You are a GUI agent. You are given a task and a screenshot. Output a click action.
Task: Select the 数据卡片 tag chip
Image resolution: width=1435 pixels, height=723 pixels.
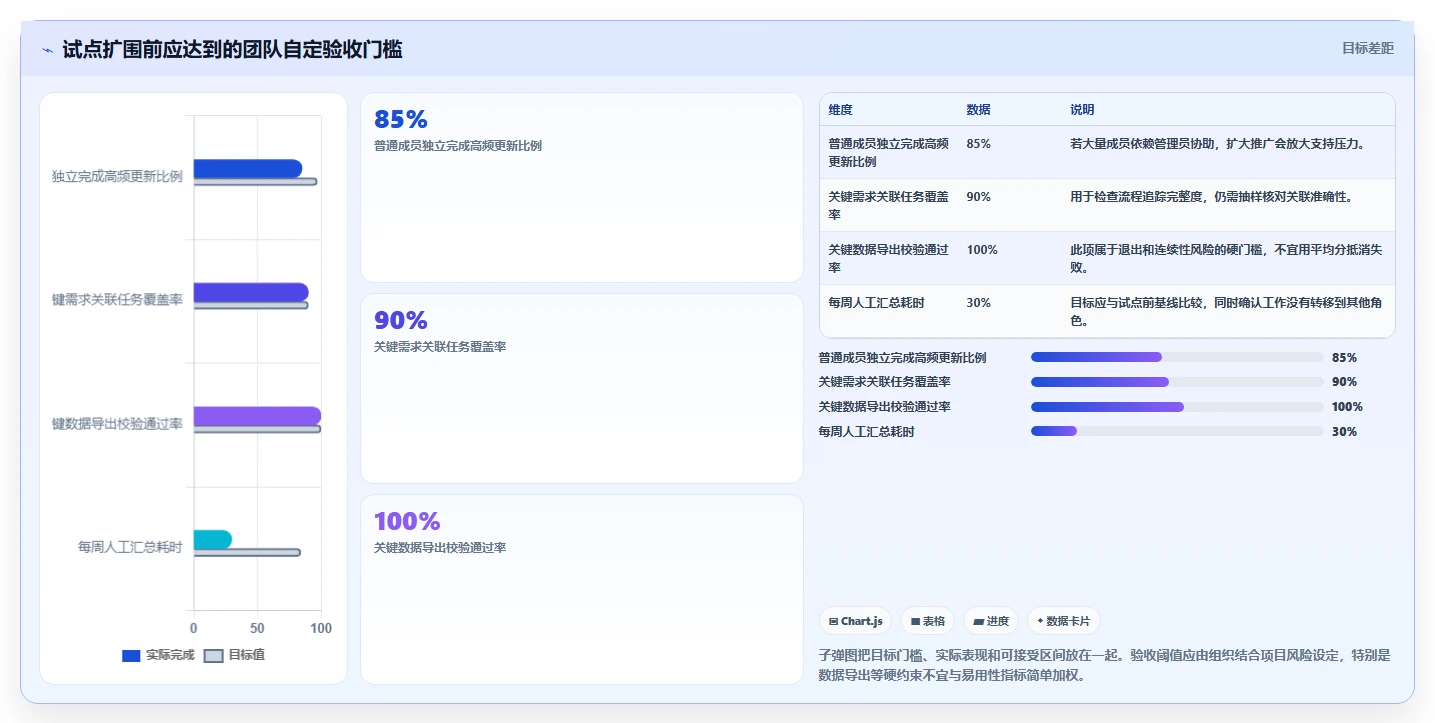(x=1063, y=621)
